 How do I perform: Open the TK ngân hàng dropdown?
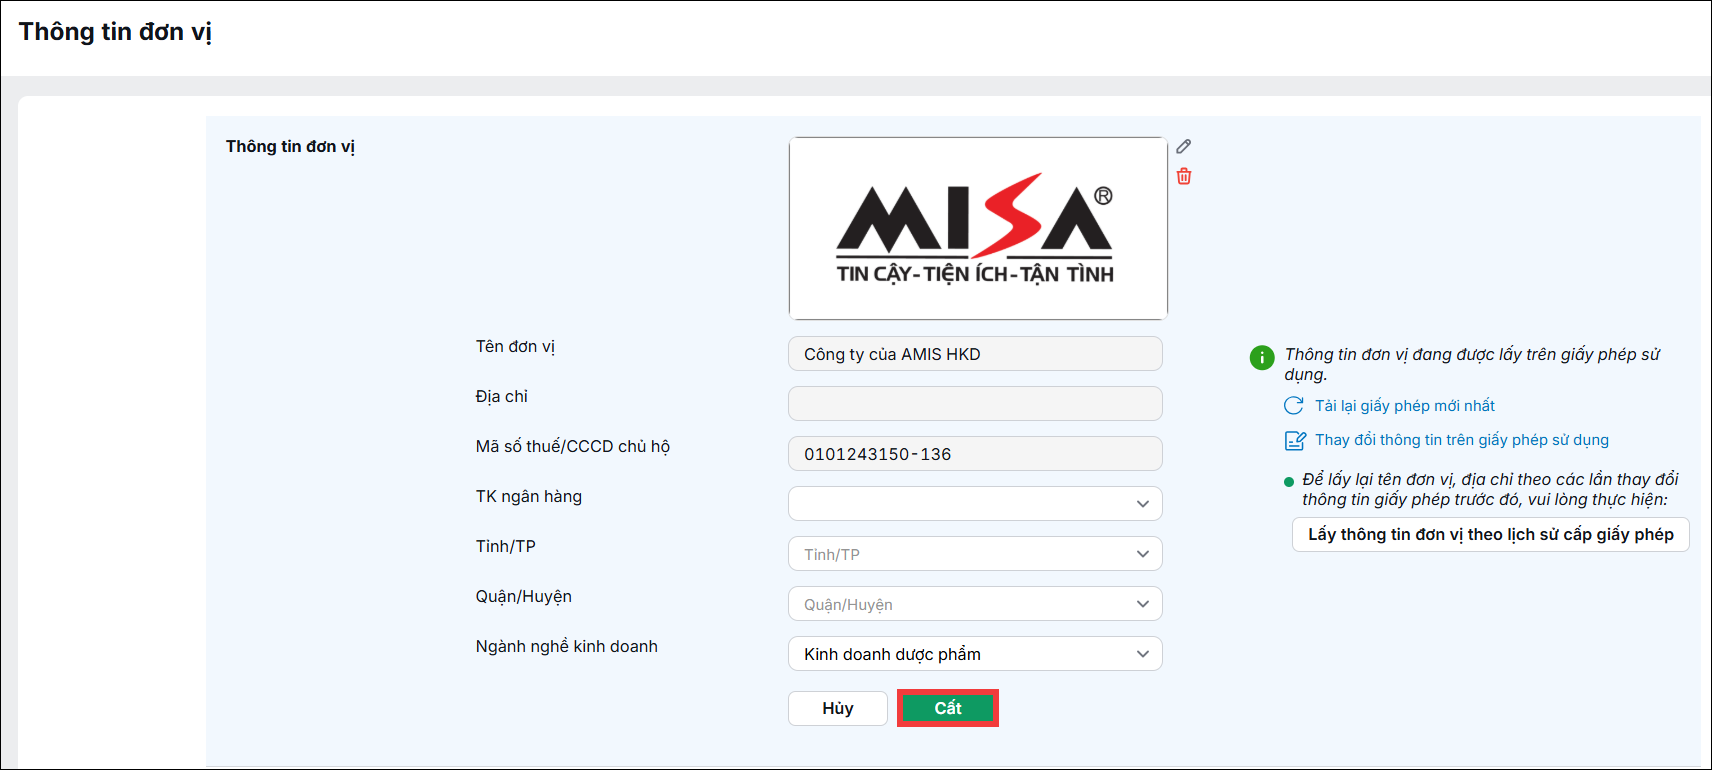[x=975, y=504]
